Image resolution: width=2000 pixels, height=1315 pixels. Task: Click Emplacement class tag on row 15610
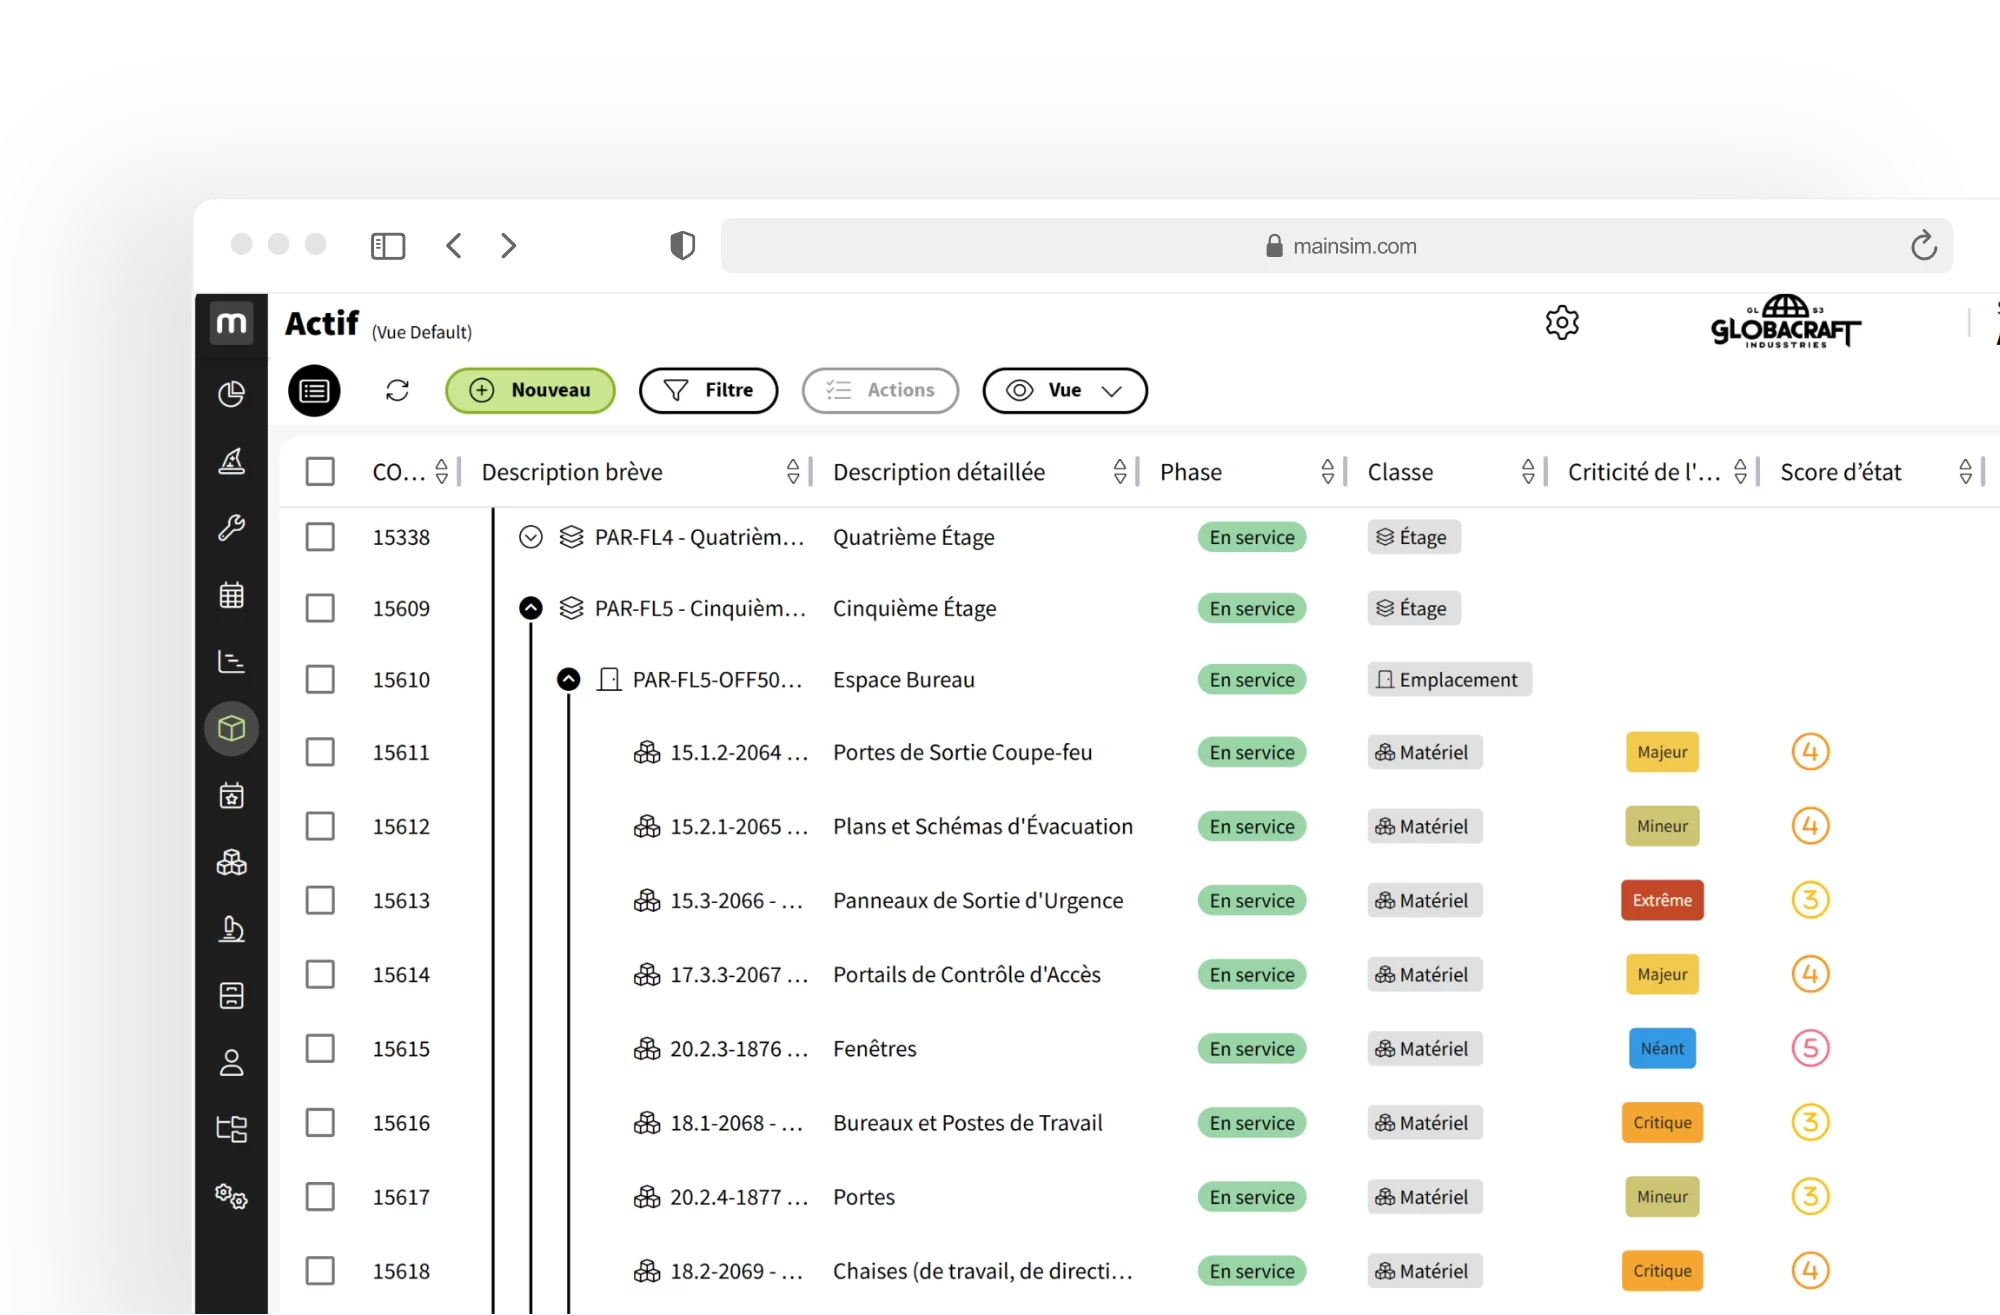coord(1449,680)
